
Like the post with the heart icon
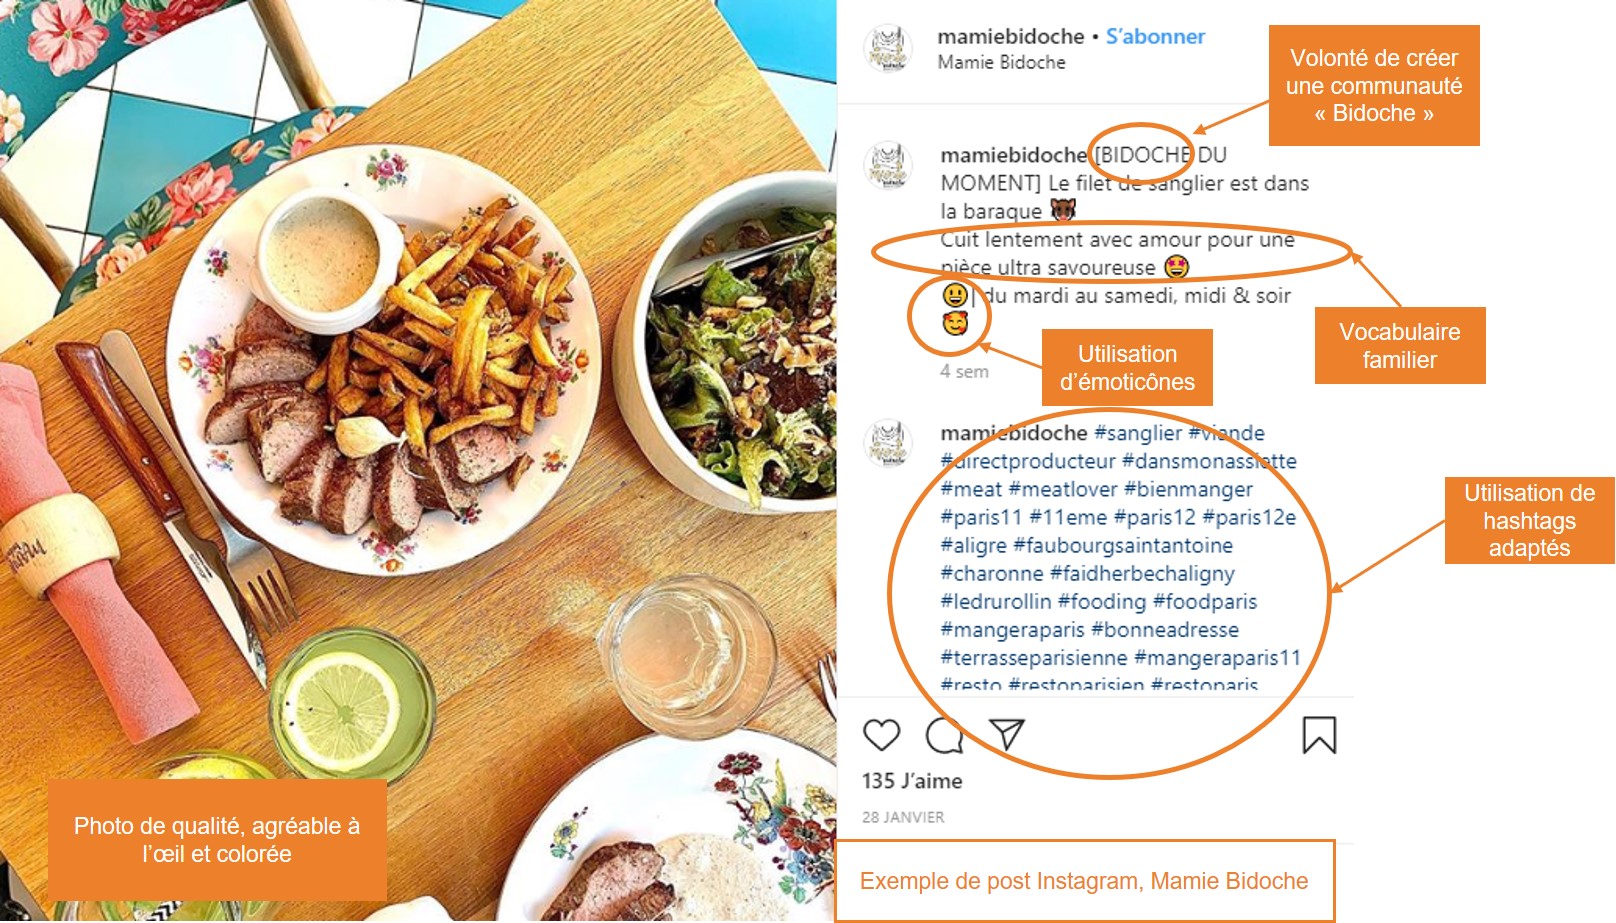point(881,735)
